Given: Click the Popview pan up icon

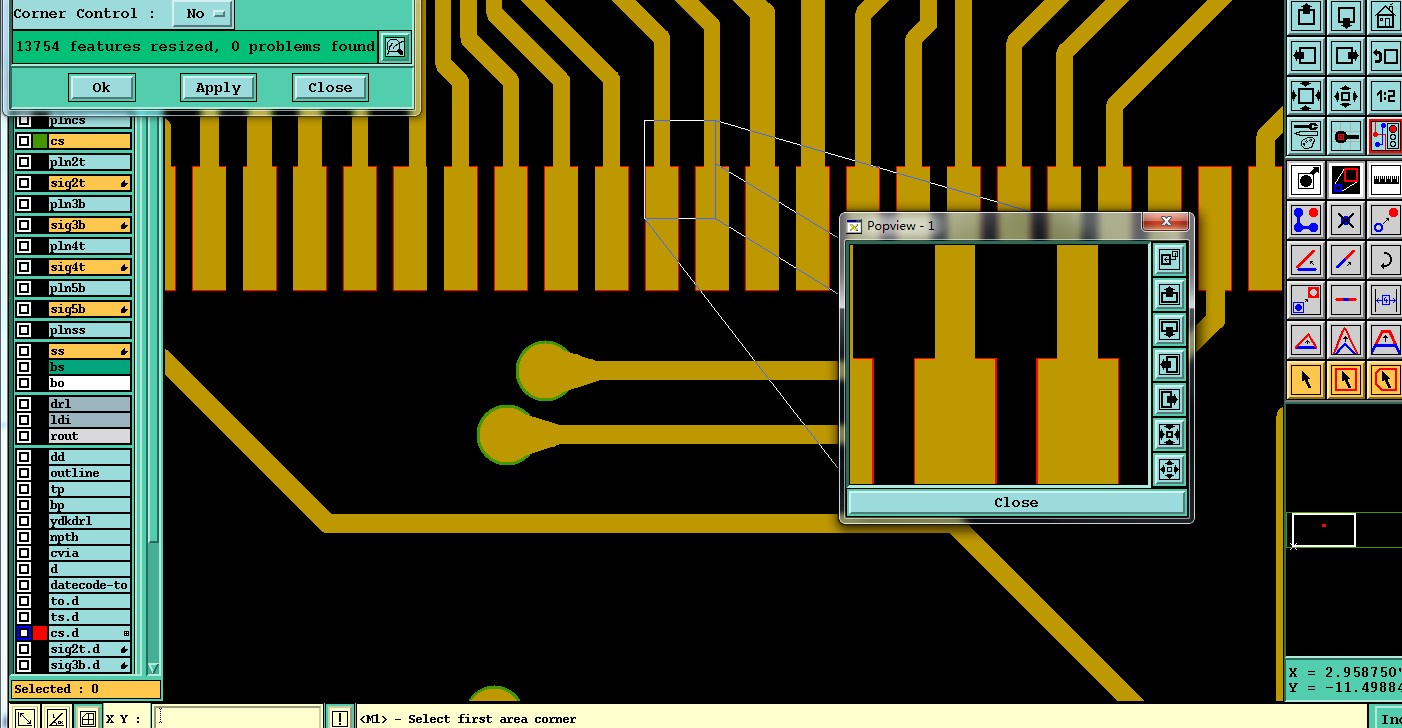Looking at the screenshot, I should click(1169, 294).
